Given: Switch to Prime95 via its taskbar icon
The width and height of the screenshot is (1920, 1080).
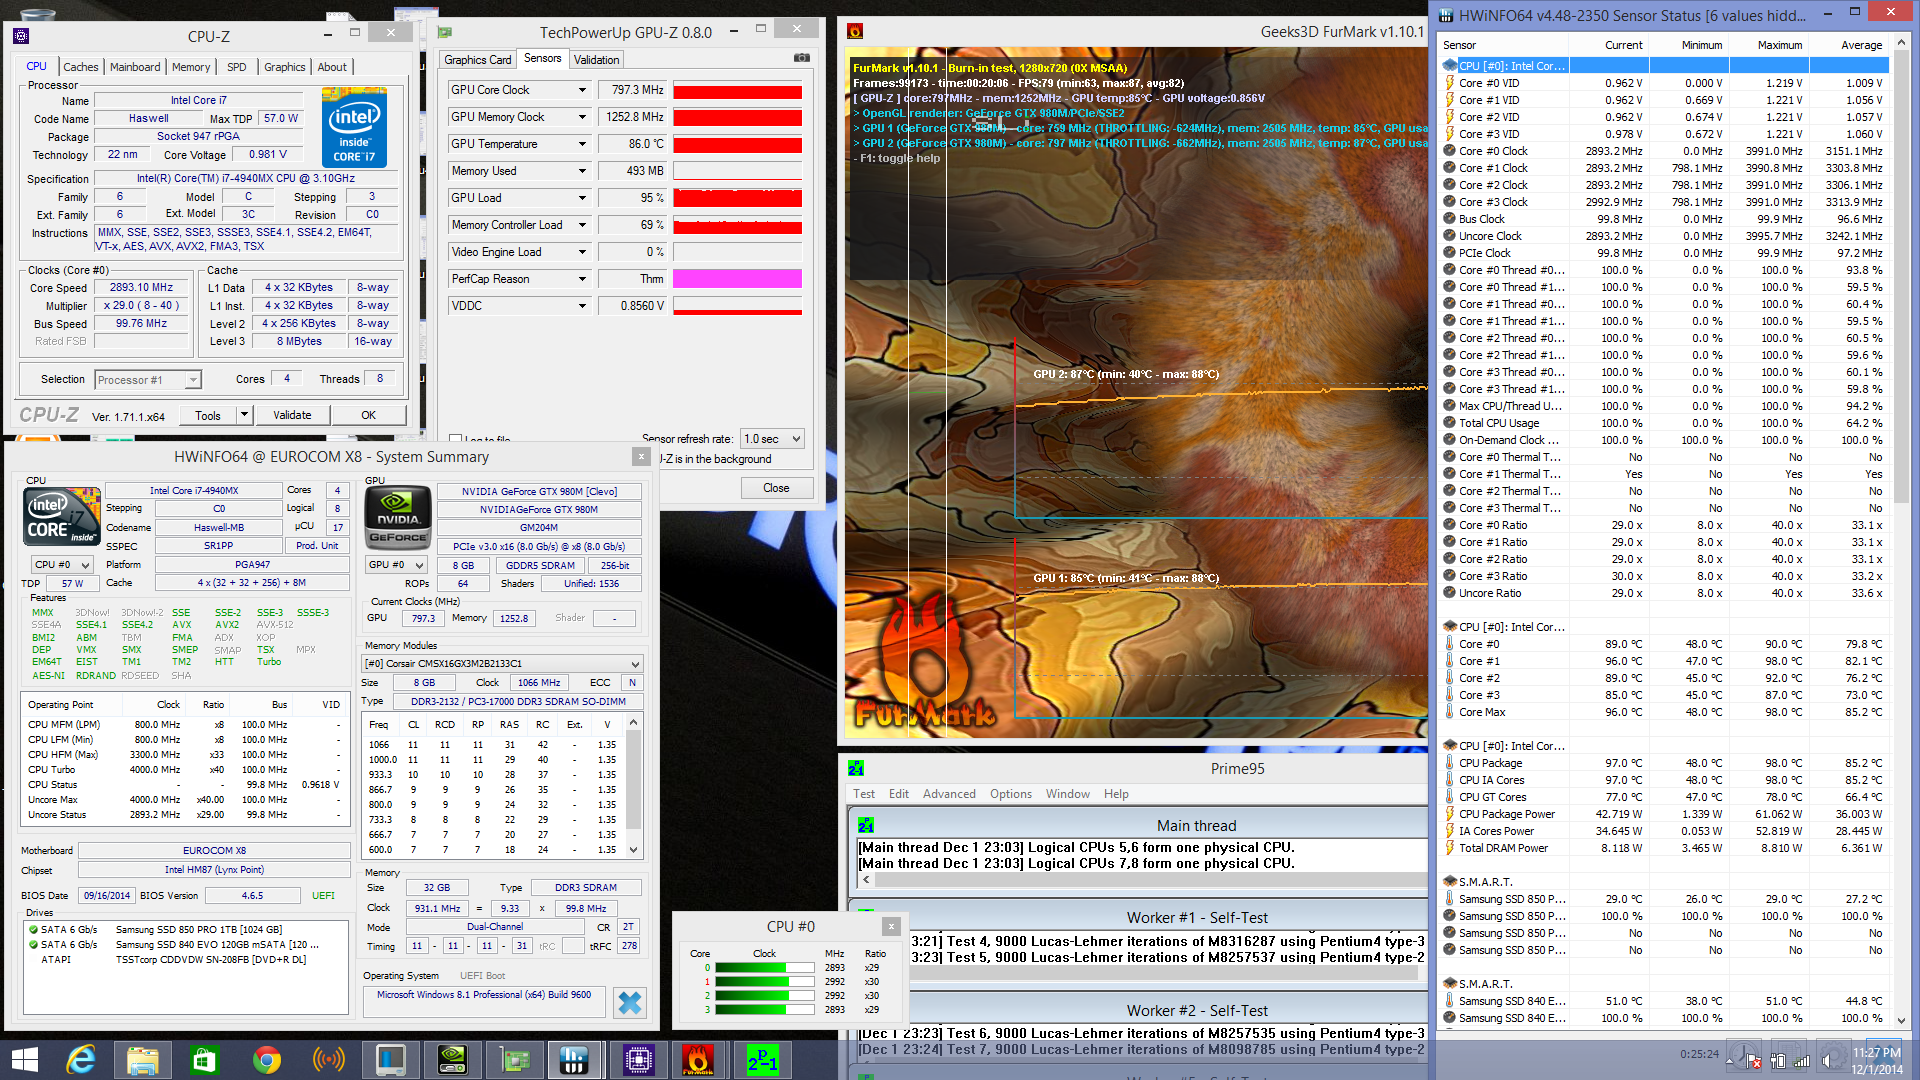Looking at the screenshot, I should pyautogui.click(x=761, y=1059).
